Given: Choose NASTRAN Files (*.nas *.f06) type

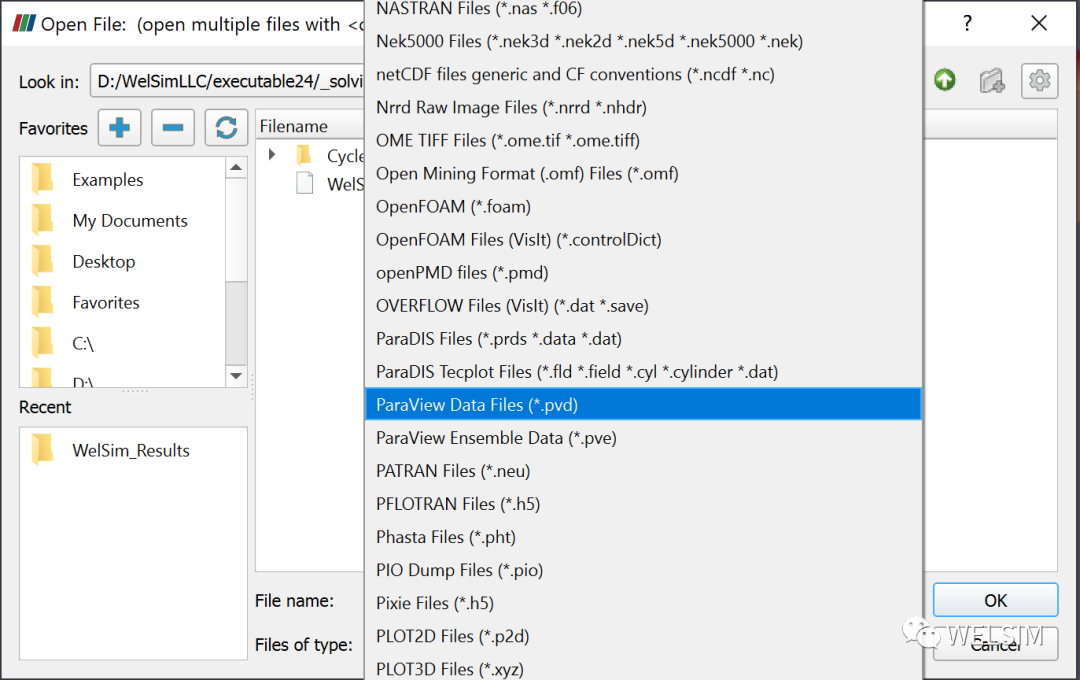Looking at the screenshot, I should point(643,9).
